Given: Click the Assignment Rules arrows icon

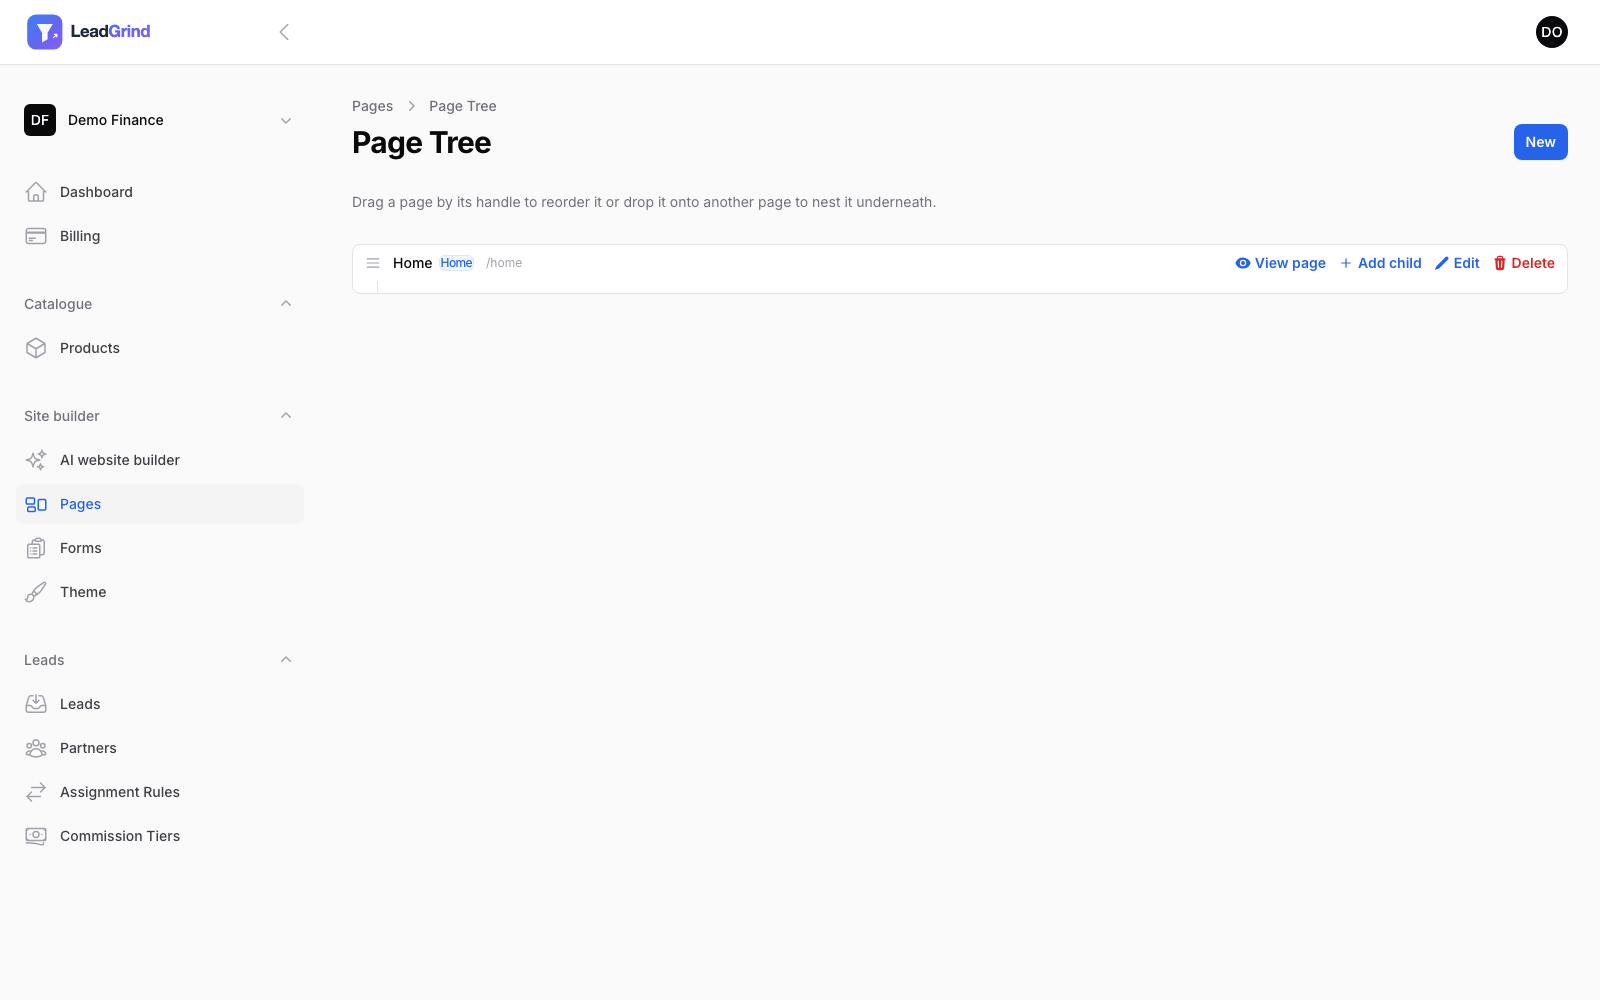Looking at the screenshot, I should click(x=36, y=792).
